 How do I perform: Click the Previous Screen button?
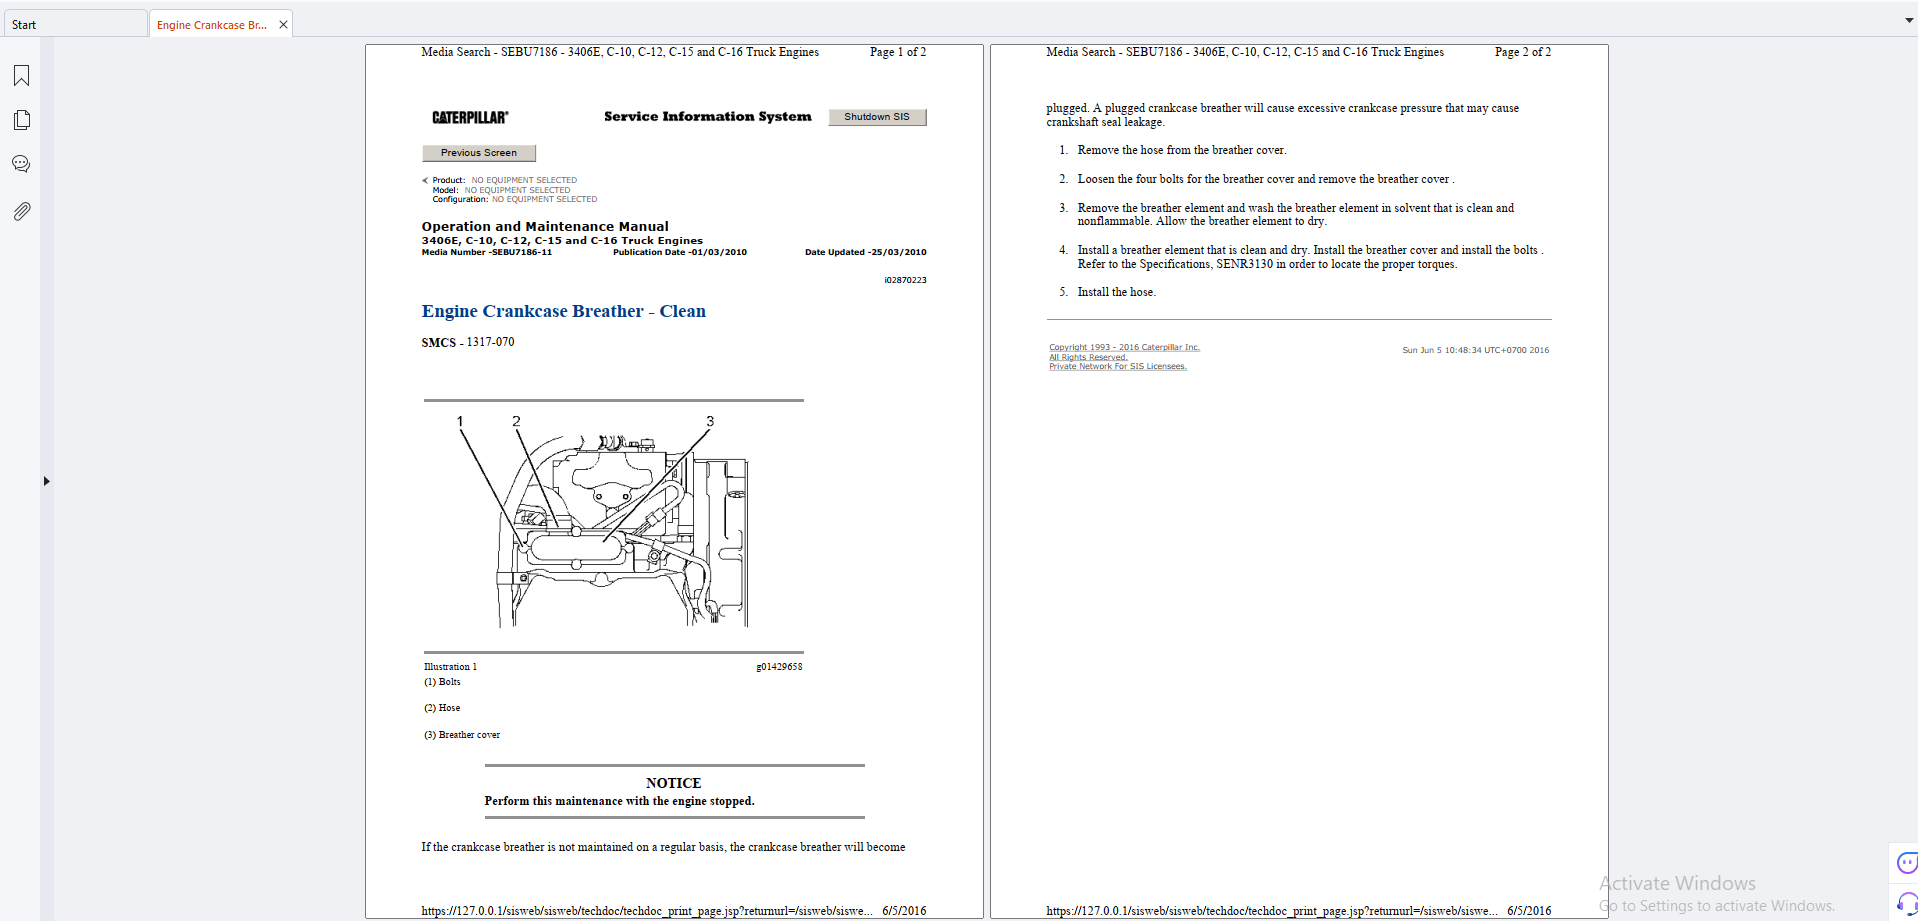[x=479, y=153]
